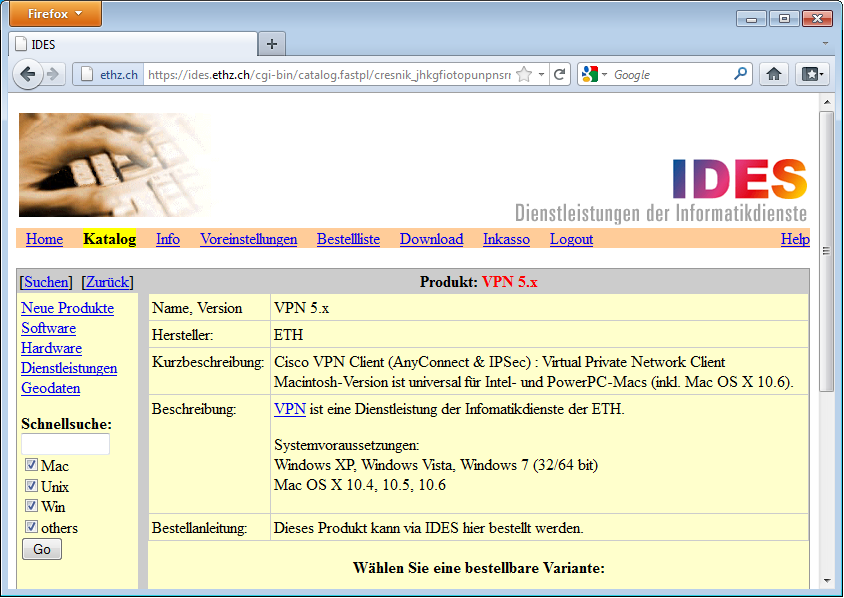Reload the page with the refresh icon
Screen dimensions: 844x598
(560, 74)
